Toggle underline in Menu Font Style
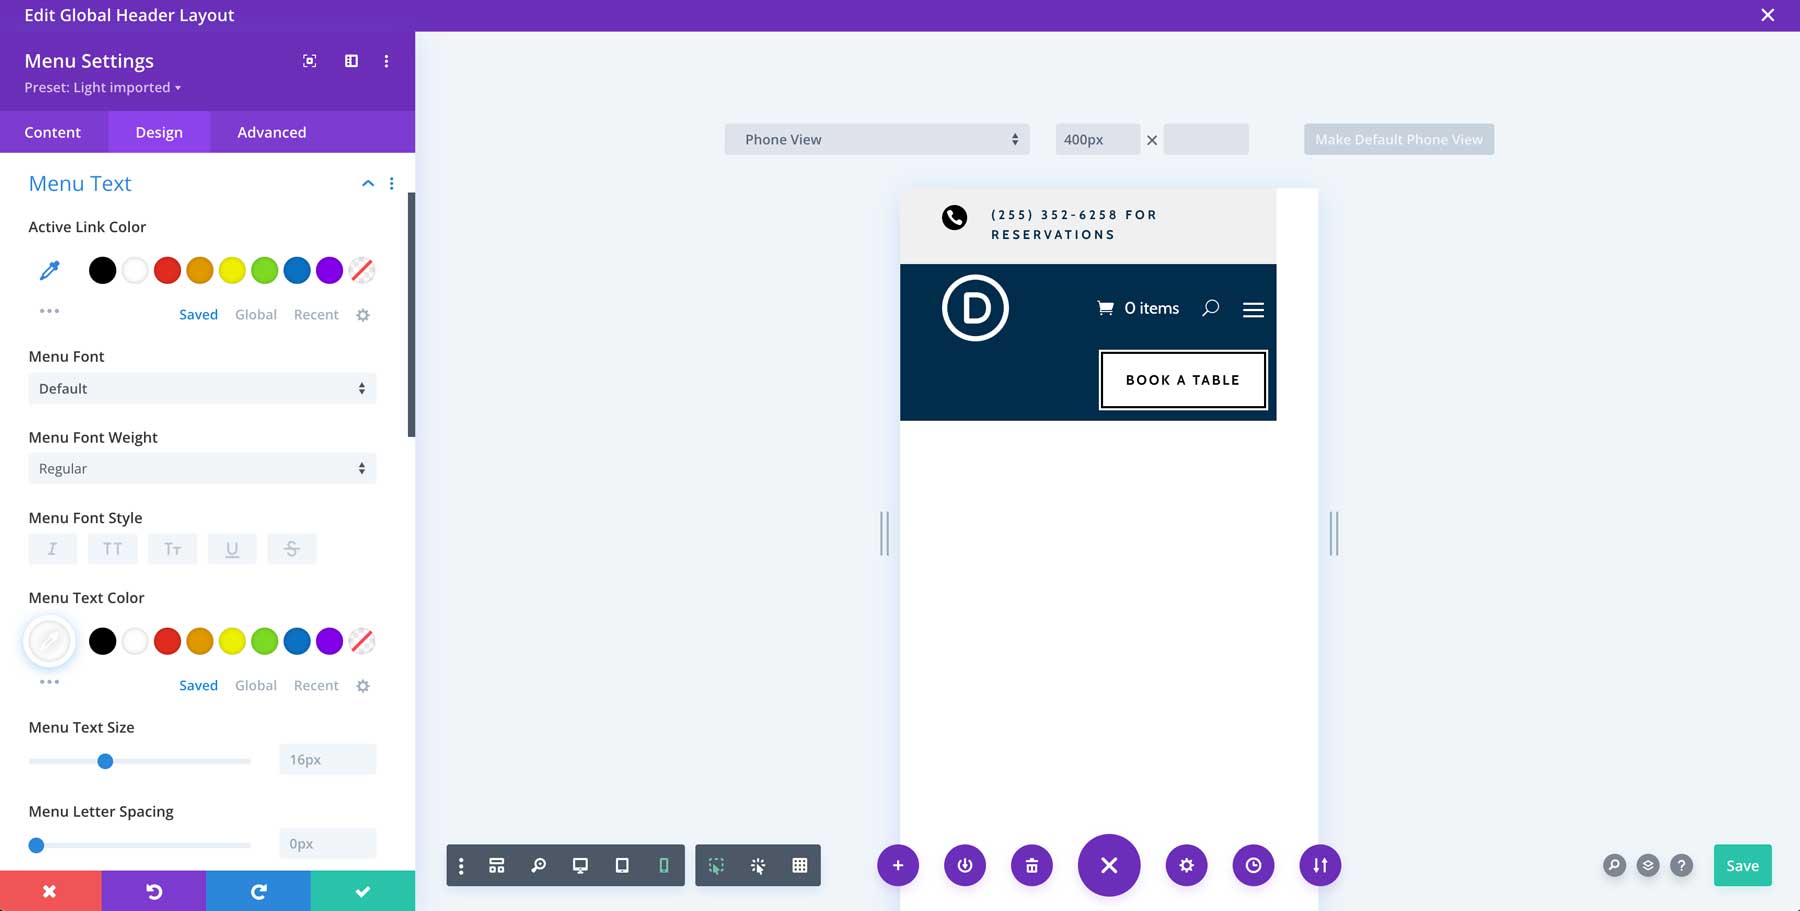 (232, 548)
